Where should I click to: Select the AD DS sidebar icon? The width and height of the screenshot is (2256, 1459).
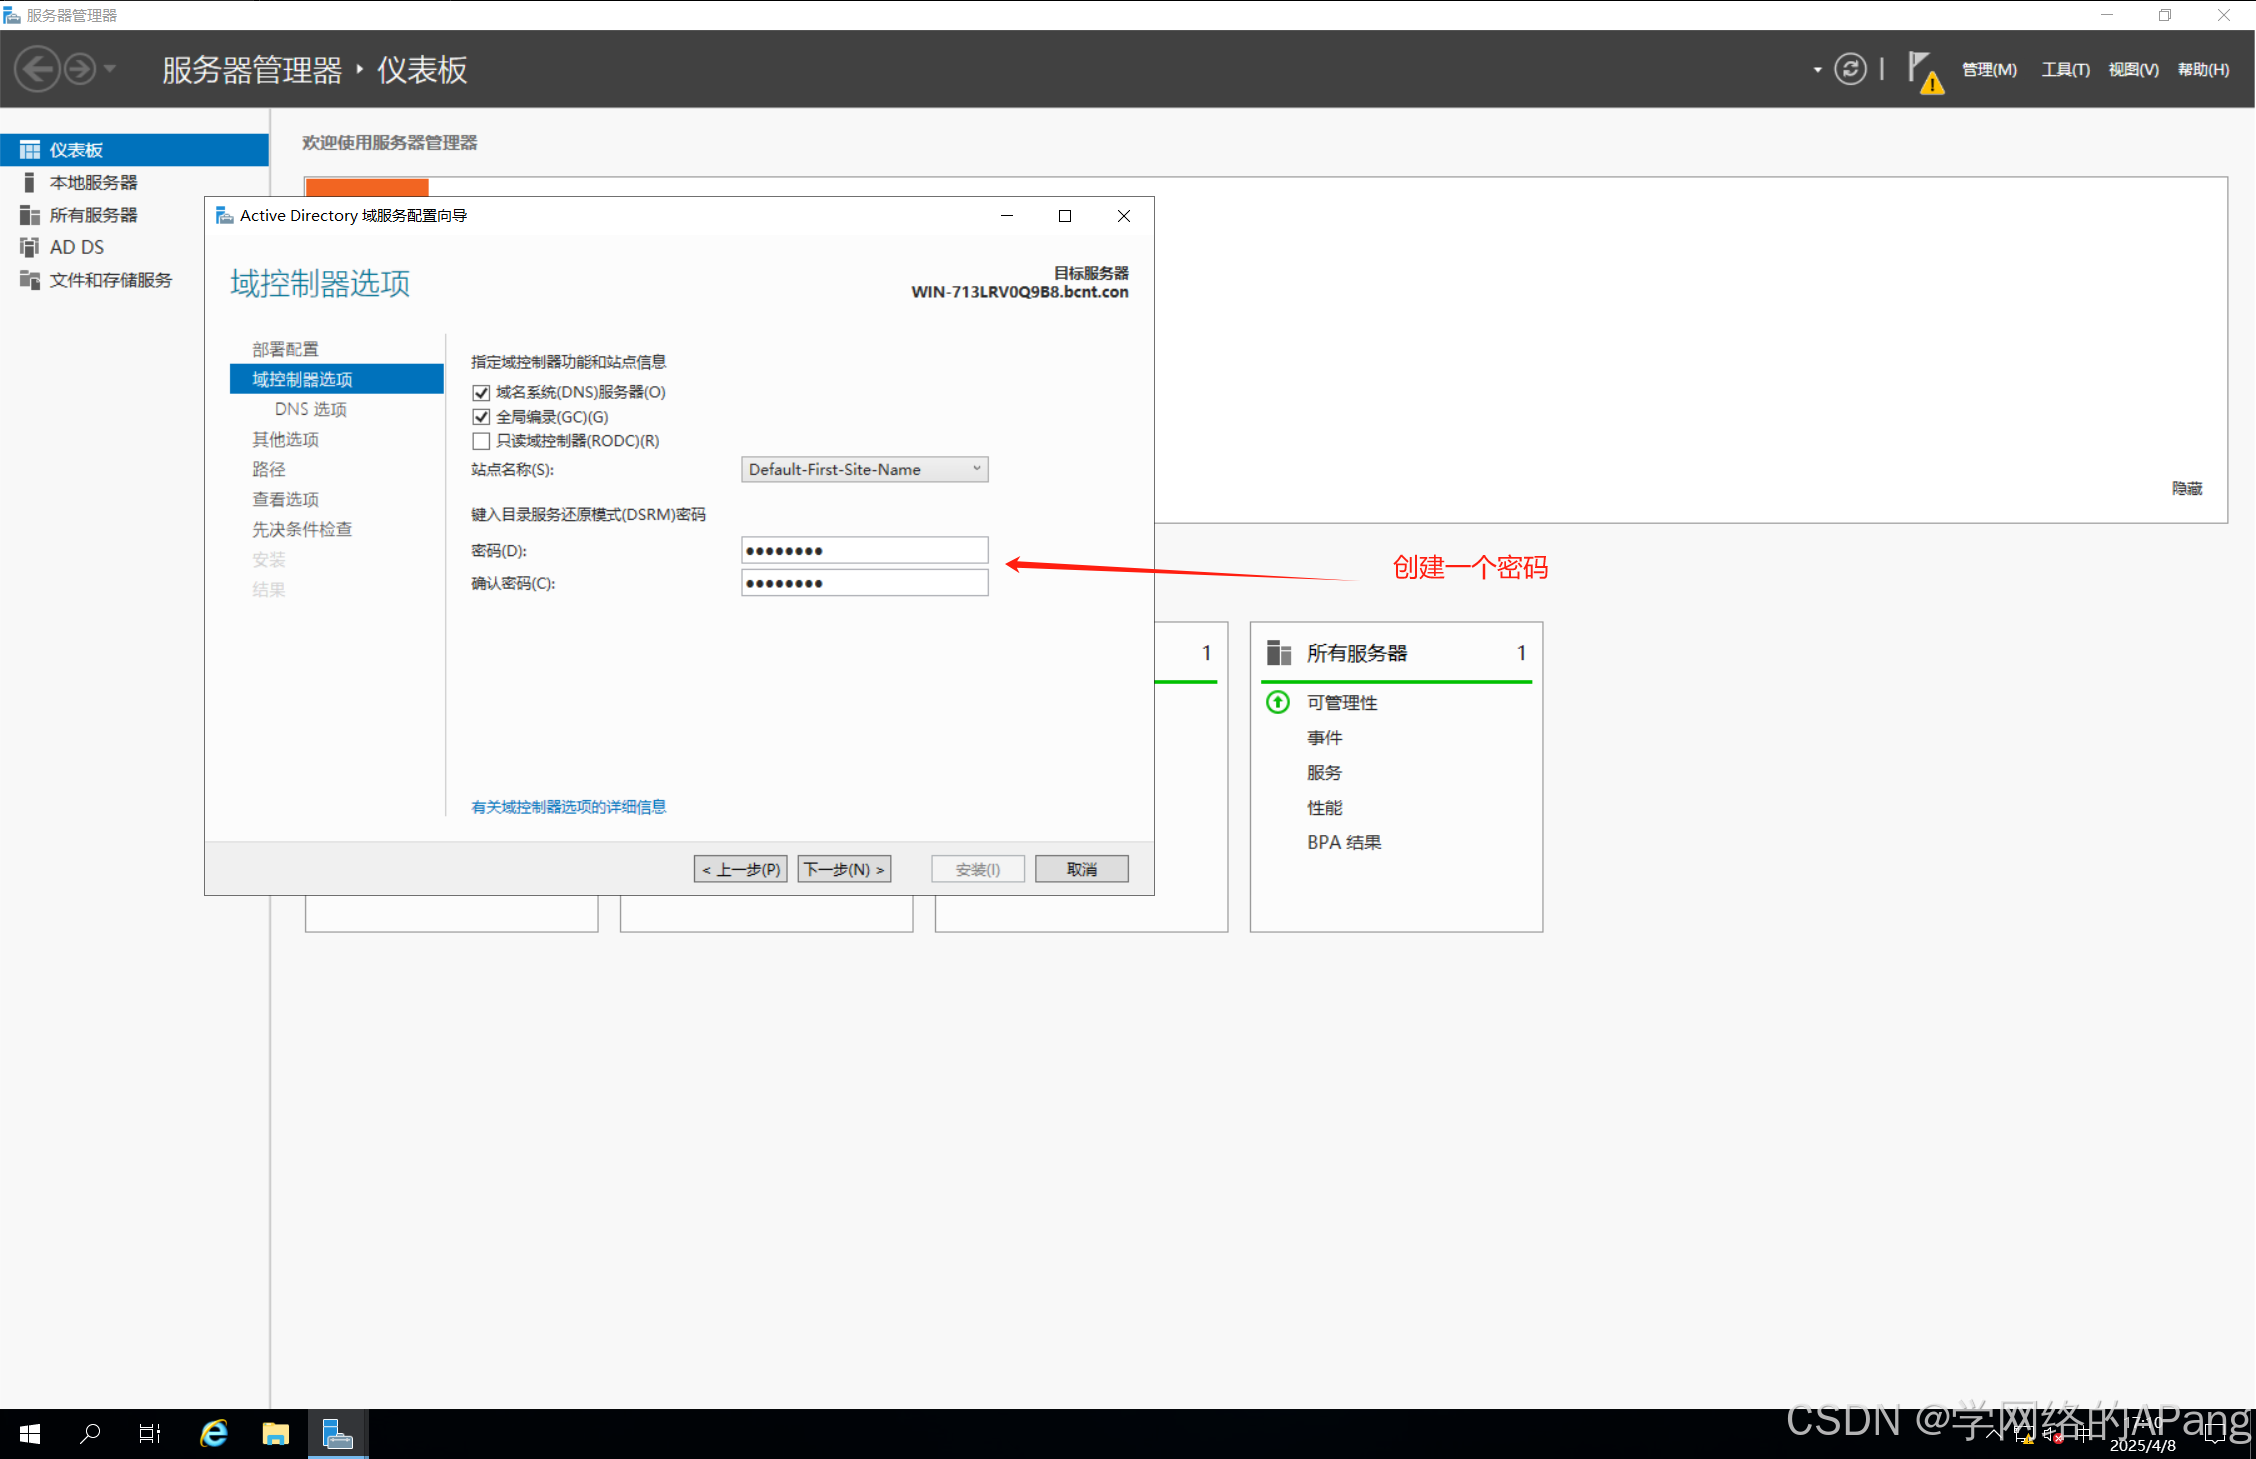point(29,247)
